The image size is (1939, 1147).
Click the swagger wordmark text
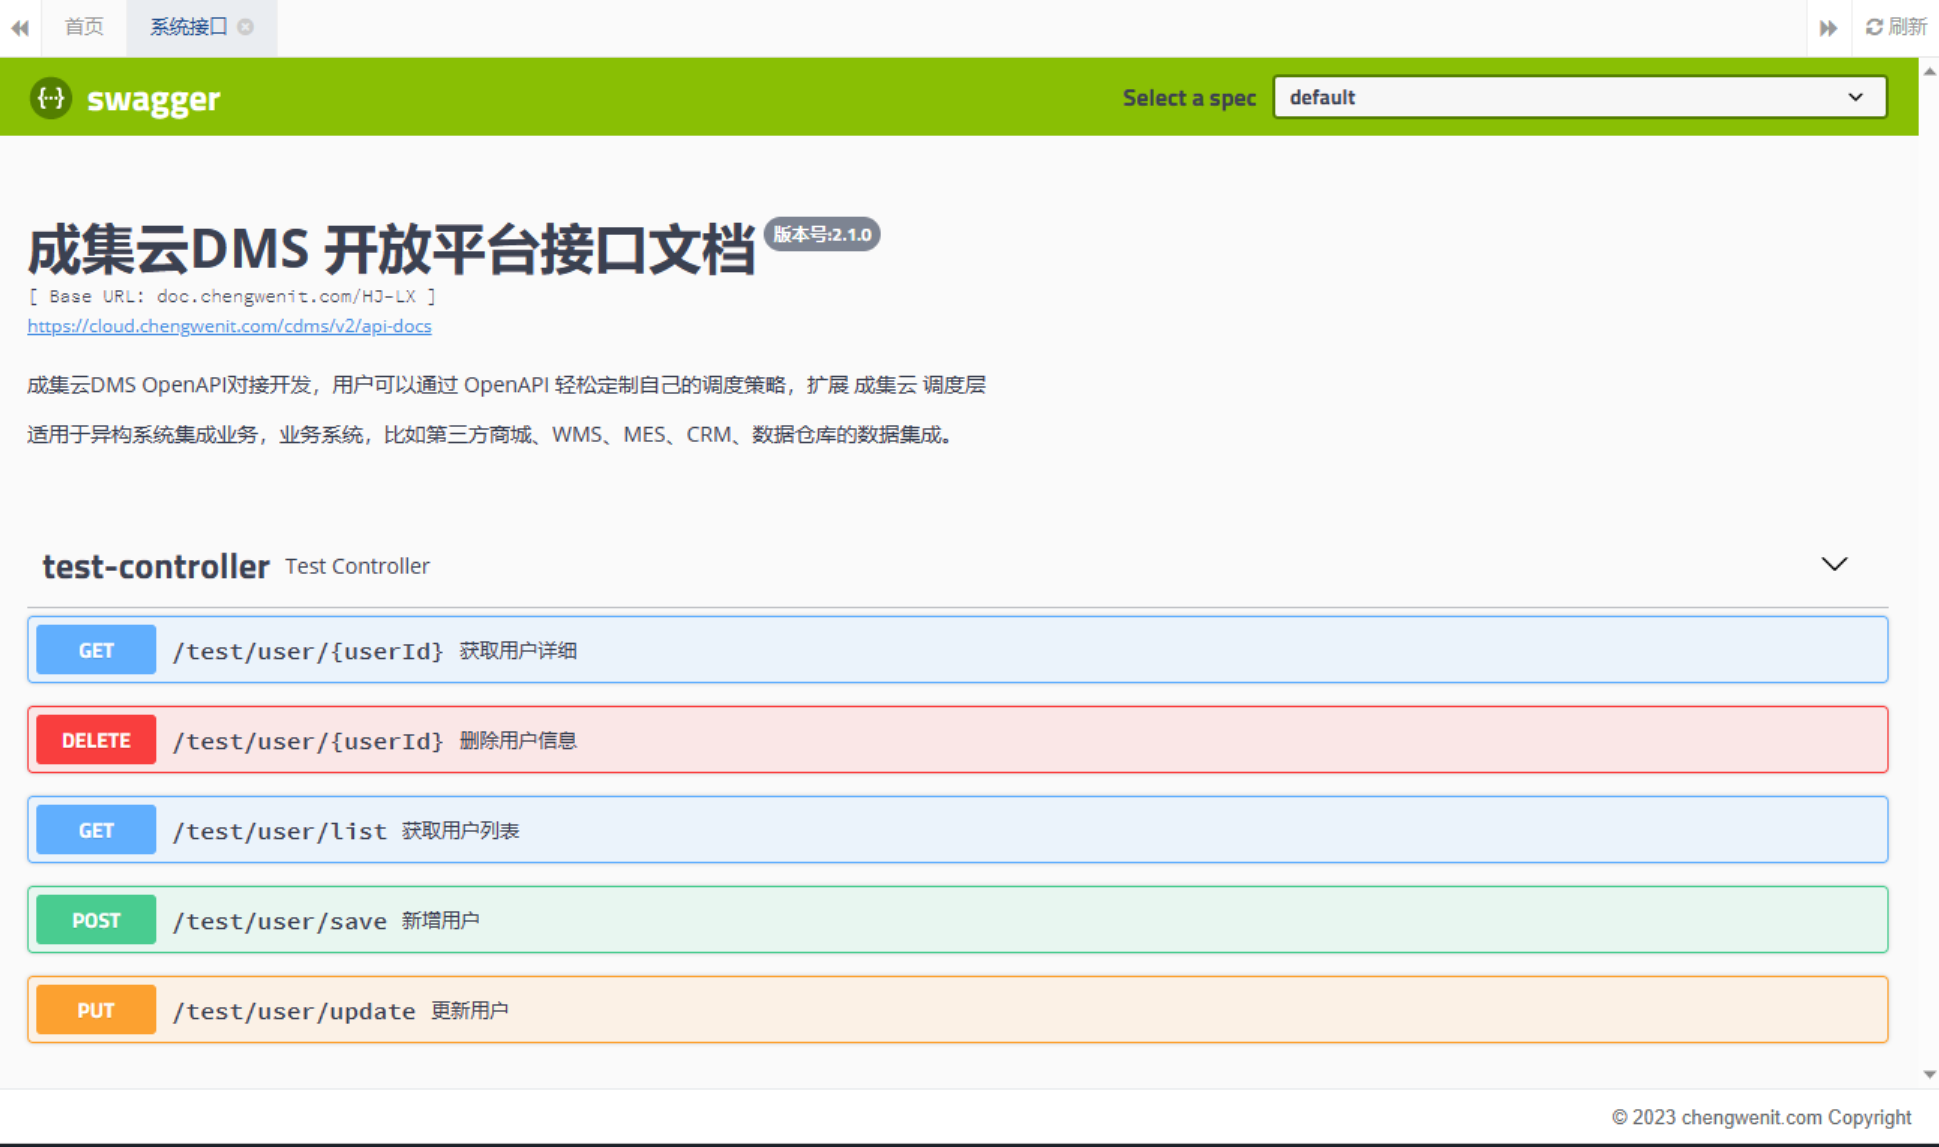click(x=153, y=99)
